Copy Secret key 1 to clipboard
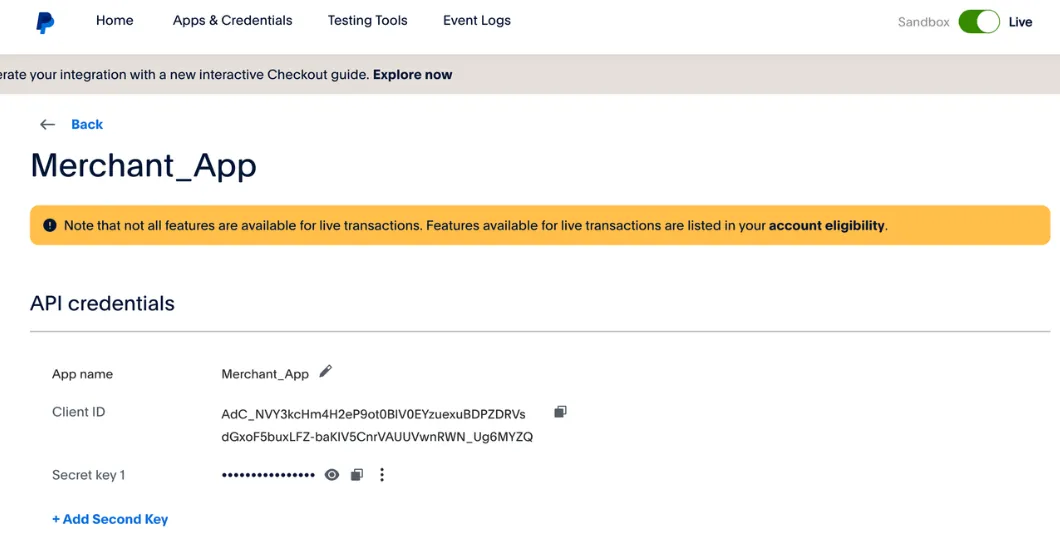Image resolution: width=1060 pixels, height=550 pixels. click(x=357, y=474)
